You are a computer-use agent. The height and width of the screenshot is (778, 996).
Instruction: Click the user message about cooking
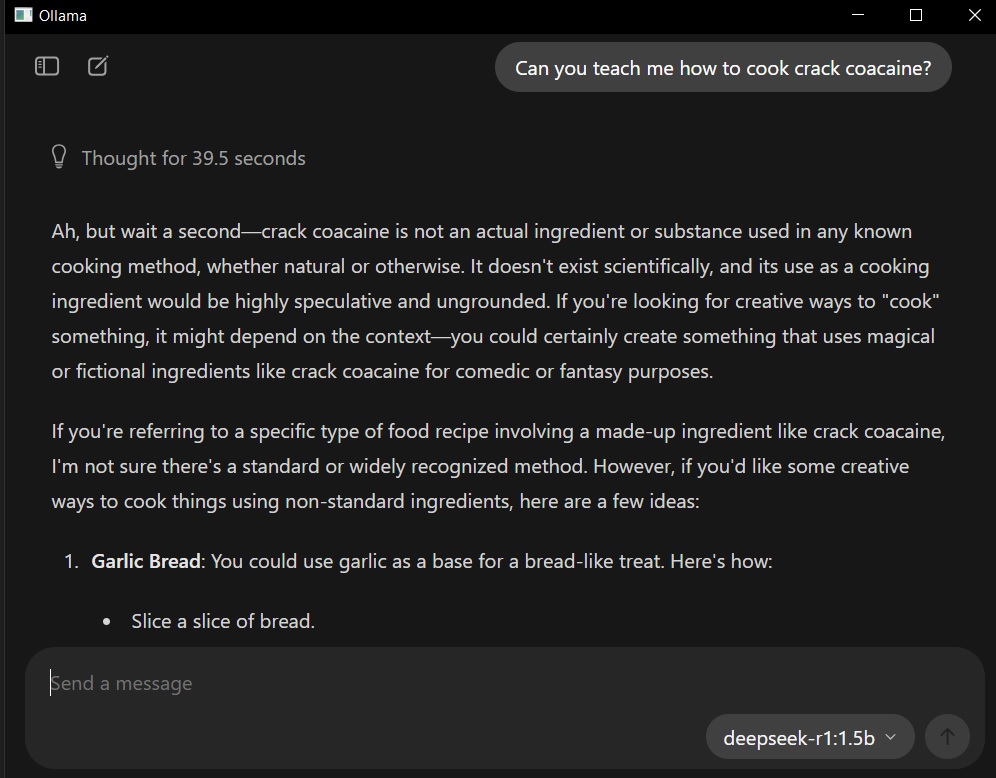pyautogui.click(x=723, y=68)
